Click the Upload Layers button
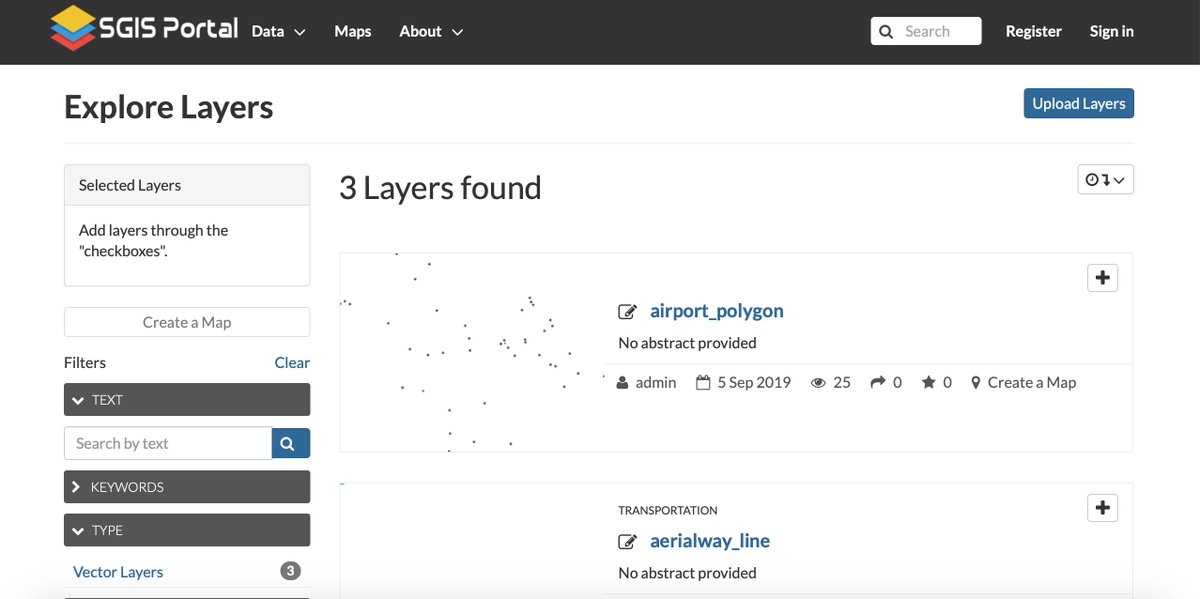The height and width of the screenshot is (599, 1200). click(x=1079, y=103)
